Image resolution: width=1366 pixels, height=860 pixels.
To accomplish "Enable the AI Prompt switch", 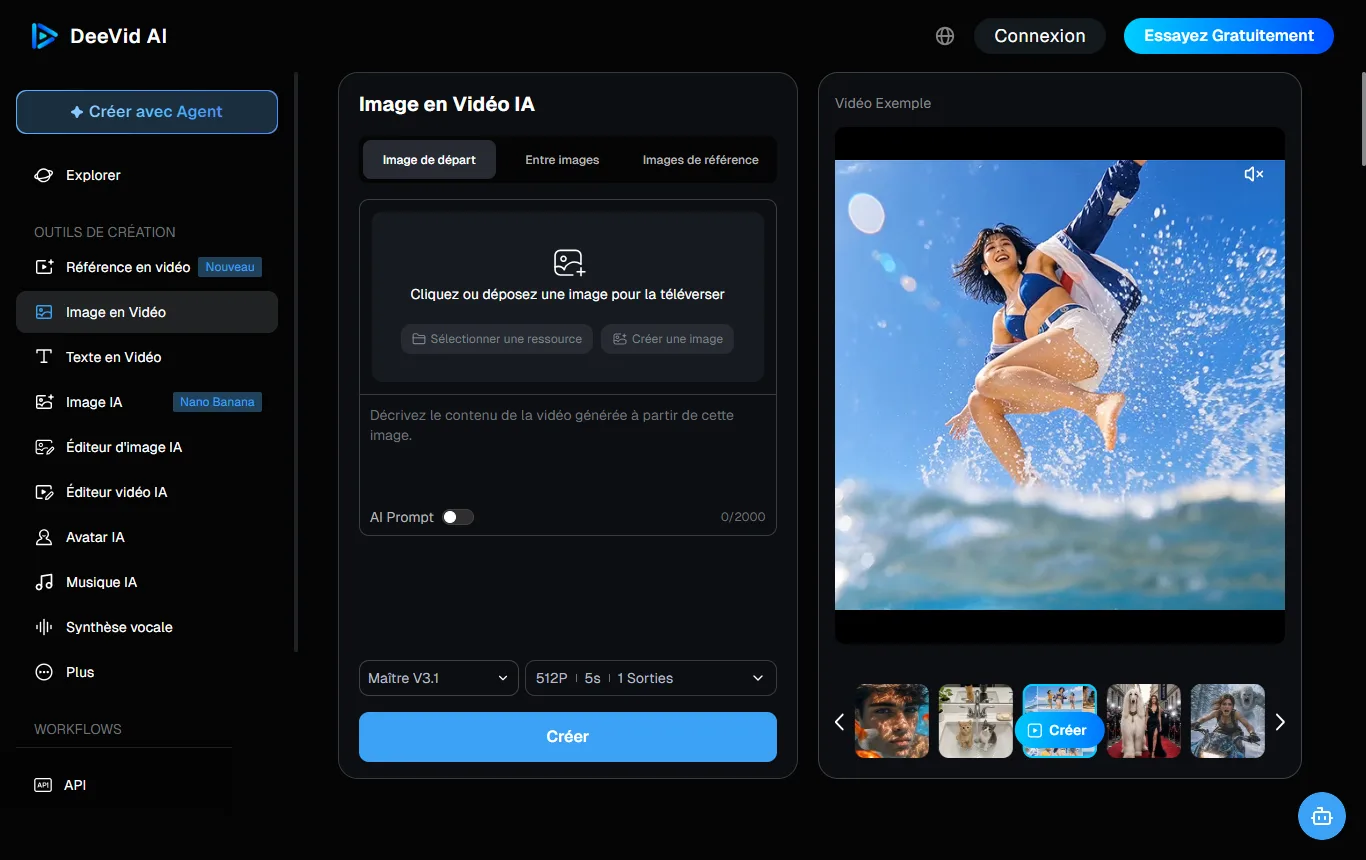I will pos(458,517).
